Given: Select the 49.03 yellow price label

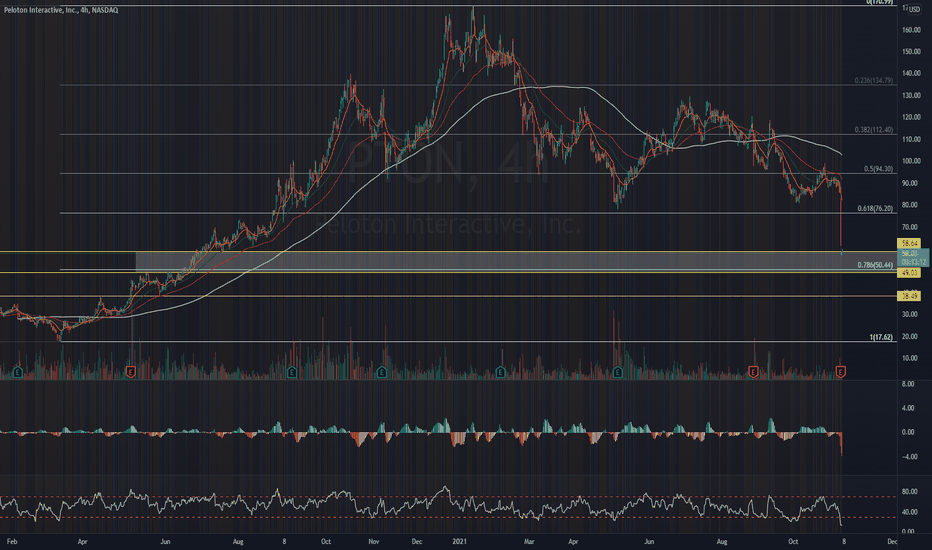Looking at the screenshot, I should [x=908, y=272].
